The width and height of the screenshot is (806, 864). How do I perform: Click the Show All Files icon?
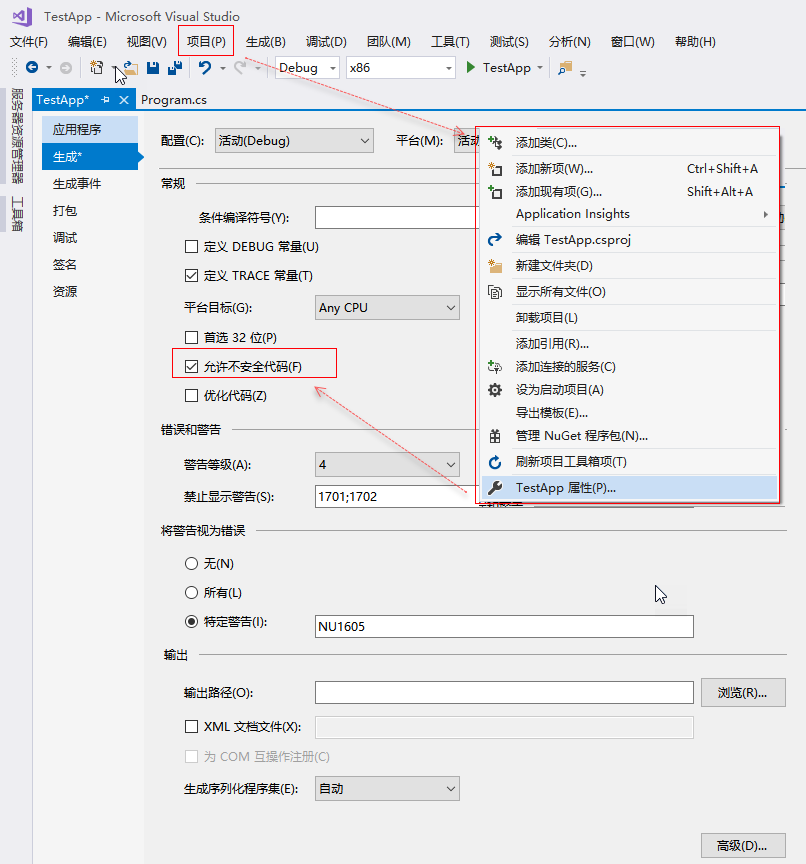point(495,291)
